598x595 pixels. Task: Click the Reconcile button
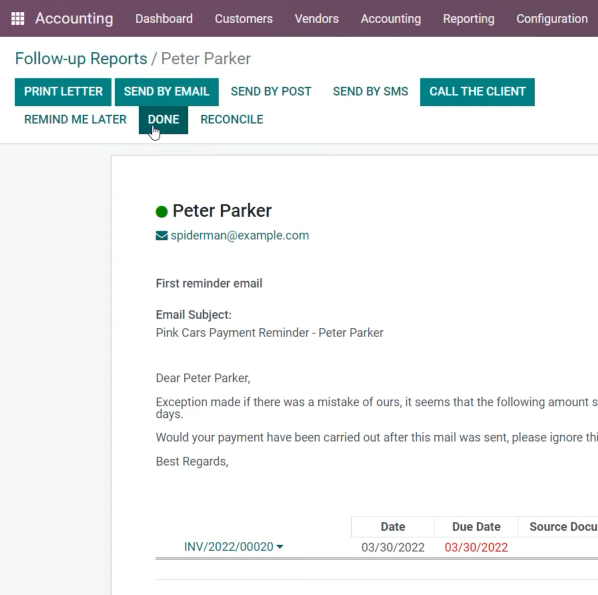click(x=232, y=120)
